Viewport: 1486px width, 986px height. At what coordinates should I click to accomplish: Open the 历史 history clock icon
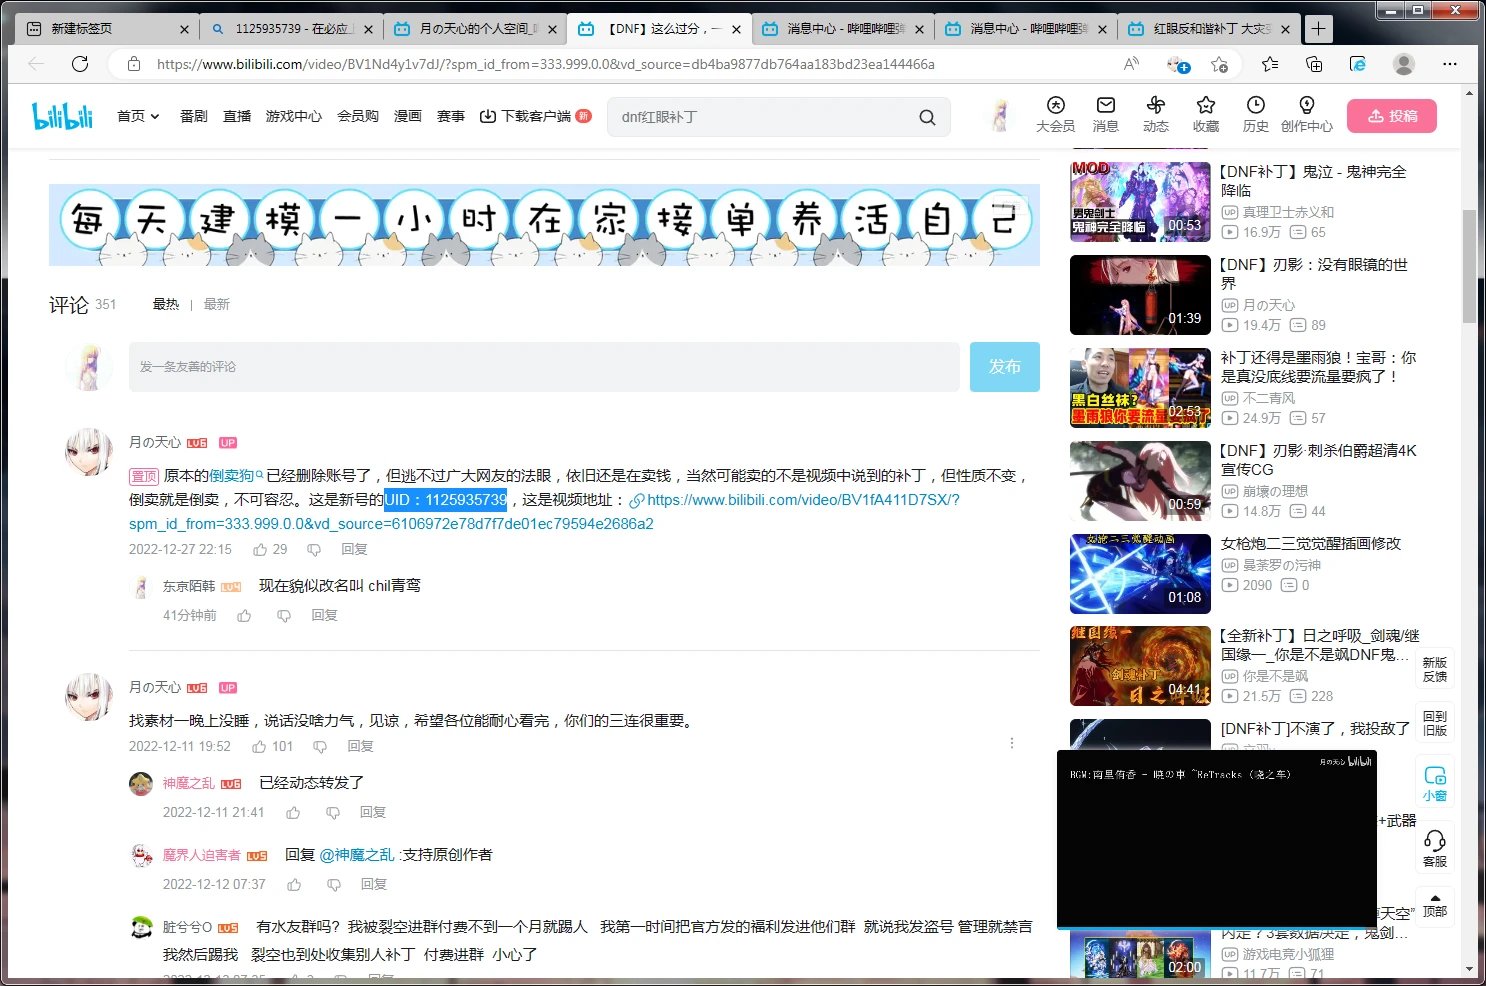pos(1256,114)
